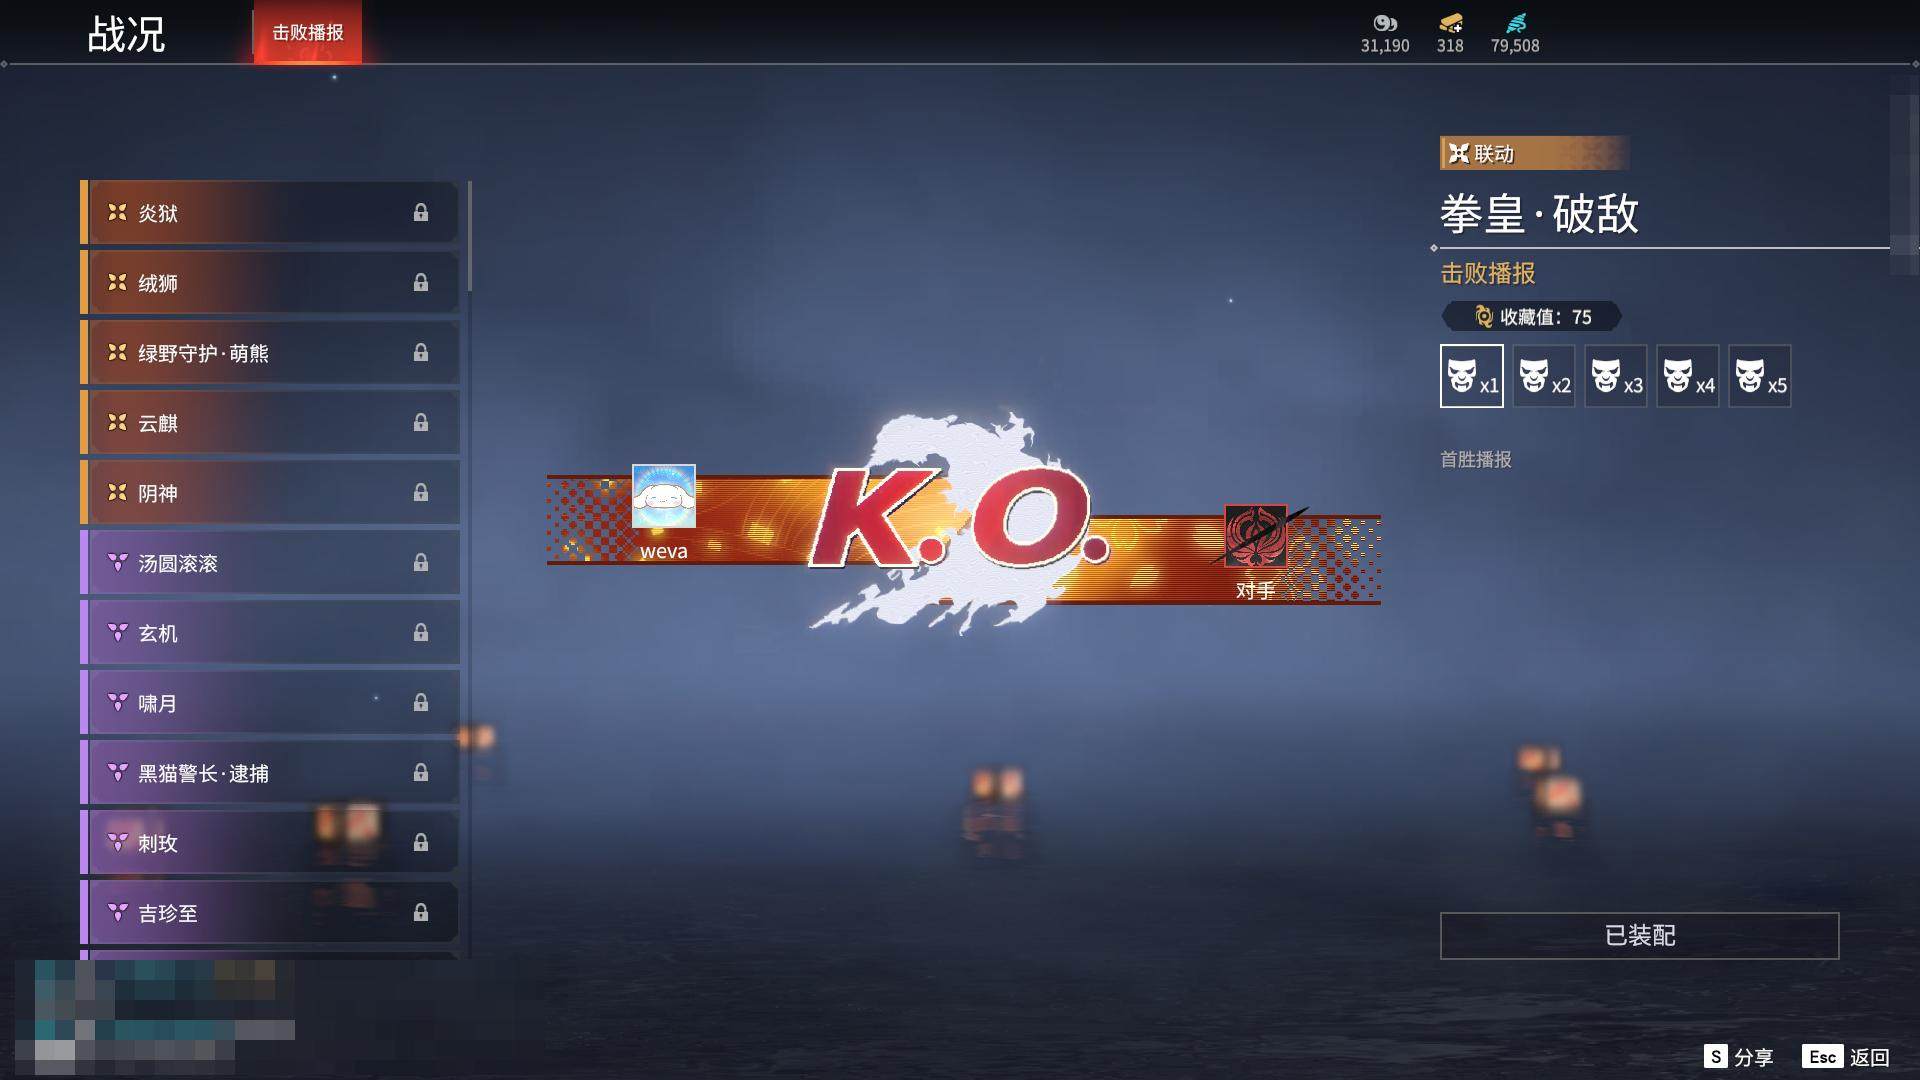Open the 击败播报 tab
Viewport: 1920px width, 1080px height.
[307, 32]
